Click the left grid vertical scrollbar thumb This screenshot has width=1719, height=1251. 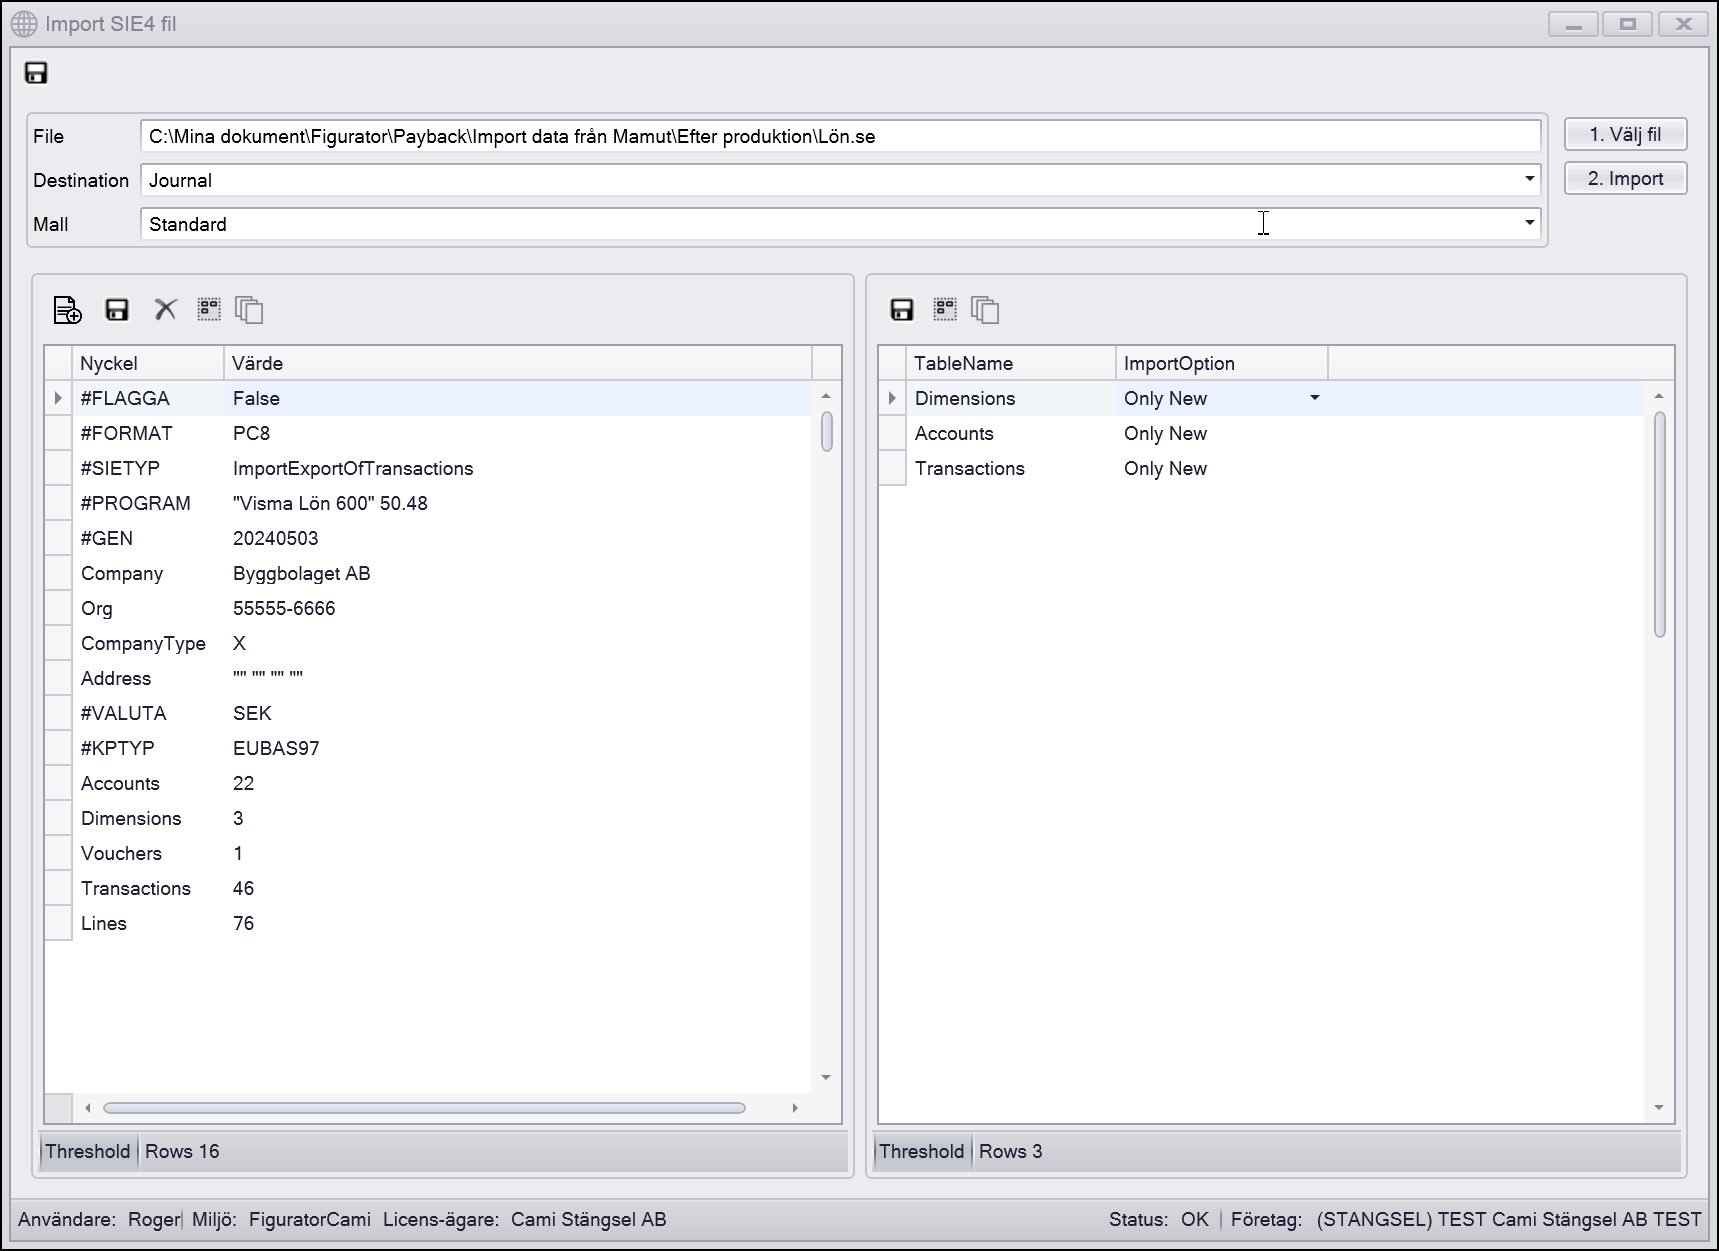click(x=827, y=431)
